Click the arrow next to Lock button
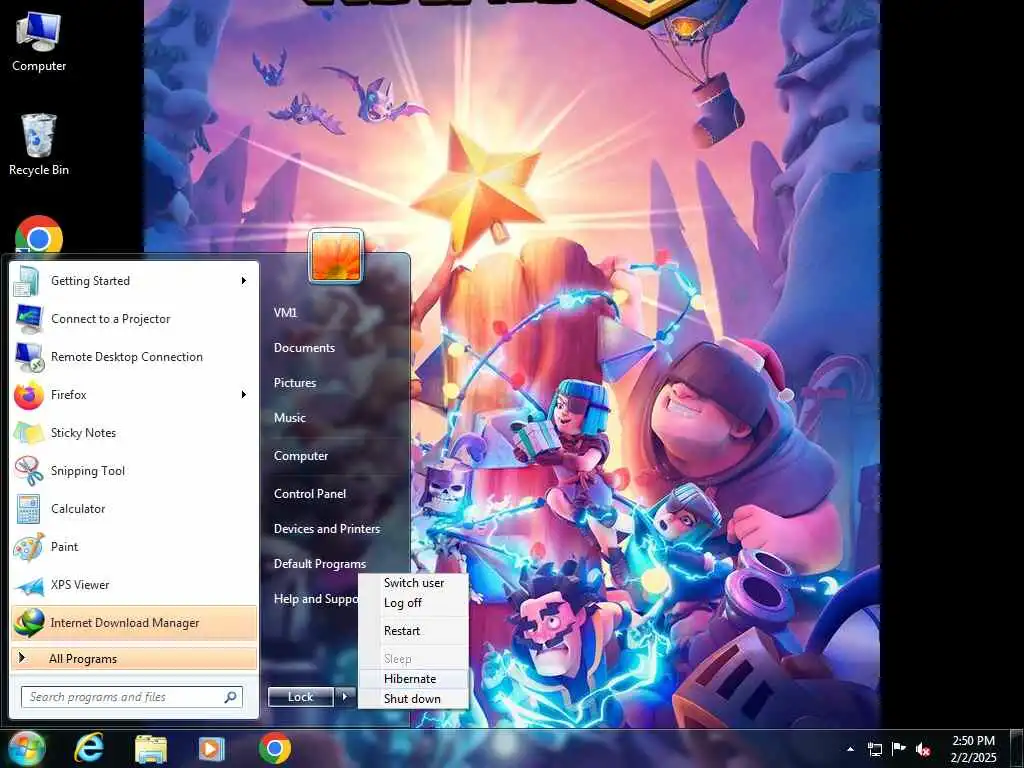 click(345, 697)
